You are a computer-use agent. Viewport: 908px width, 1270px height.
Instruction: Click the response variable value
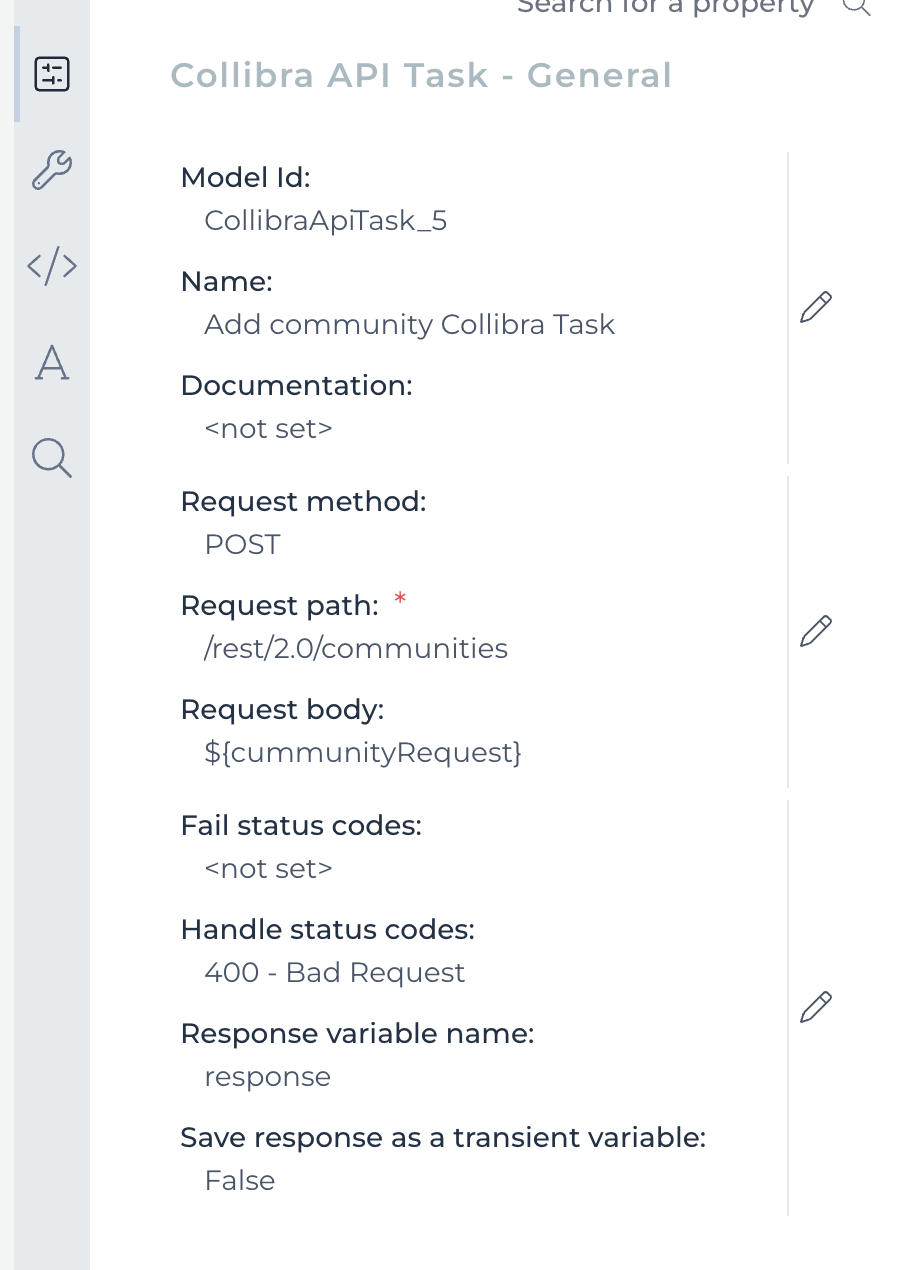(x=267, y=1076)
